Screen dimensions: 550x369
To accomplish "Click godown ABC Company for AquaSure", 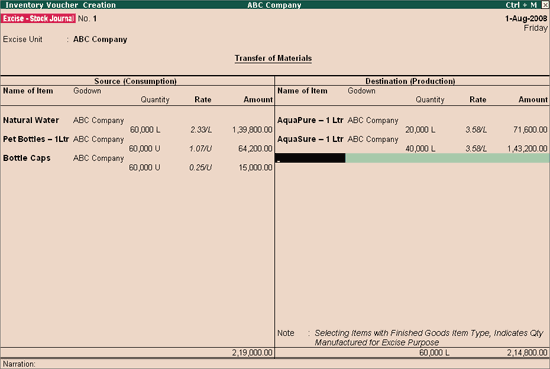I will pos(373,139).
